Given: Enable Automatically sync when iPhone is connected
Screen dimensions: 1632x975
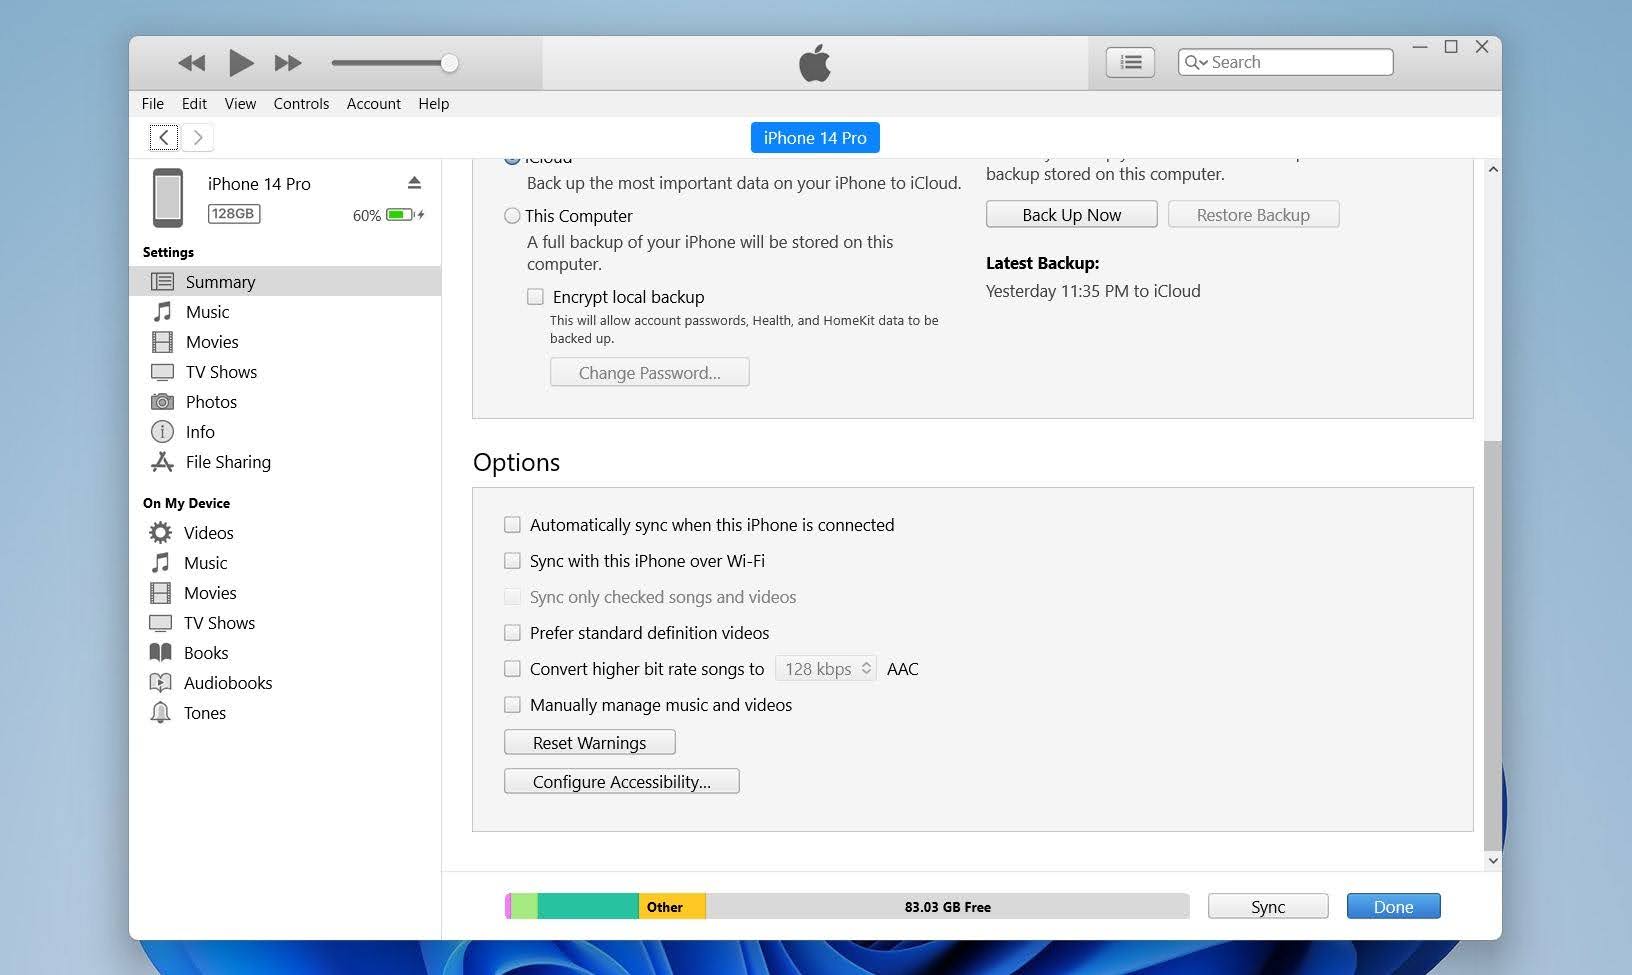Looking at the screenshot, I should pos(512,525).
